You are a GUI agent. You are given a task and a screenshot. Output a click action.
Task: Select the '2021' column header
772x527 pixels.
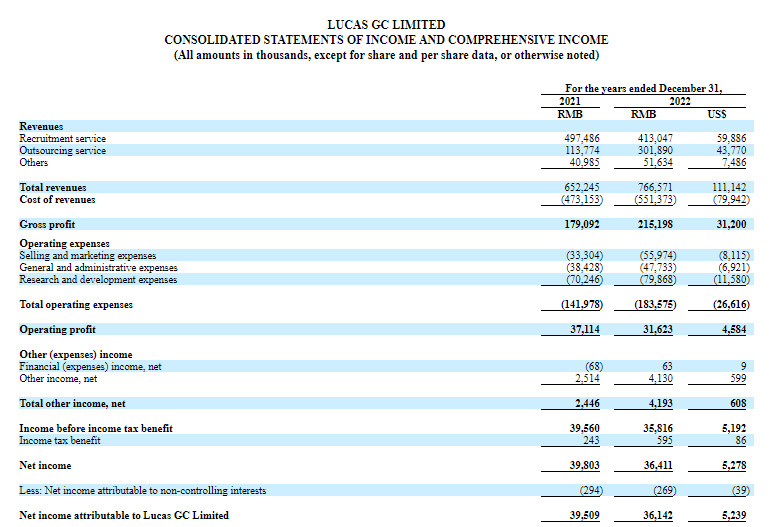coord(570,101)
